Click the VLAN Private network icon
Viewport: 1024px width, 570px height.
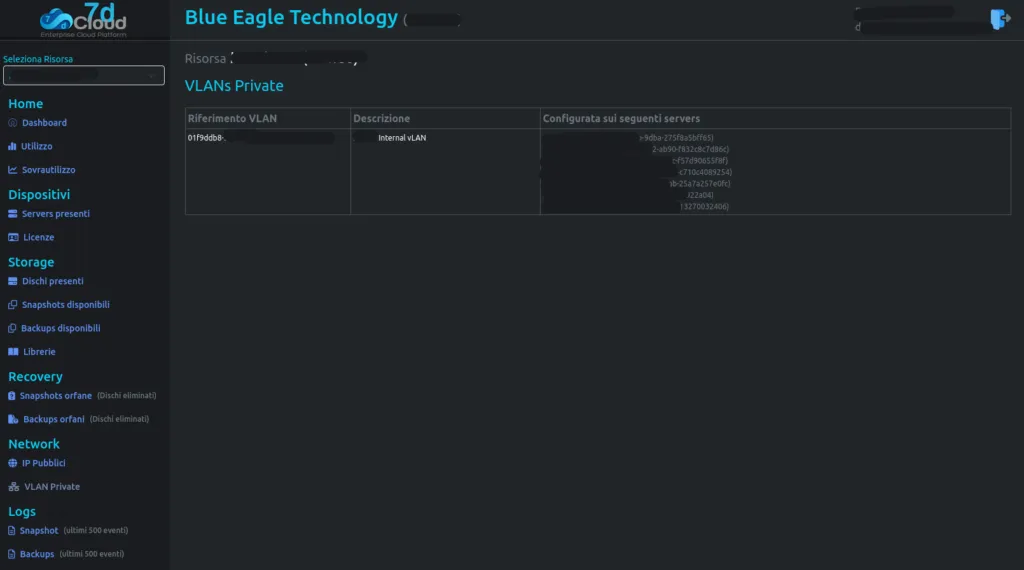[x=14, y=487]
